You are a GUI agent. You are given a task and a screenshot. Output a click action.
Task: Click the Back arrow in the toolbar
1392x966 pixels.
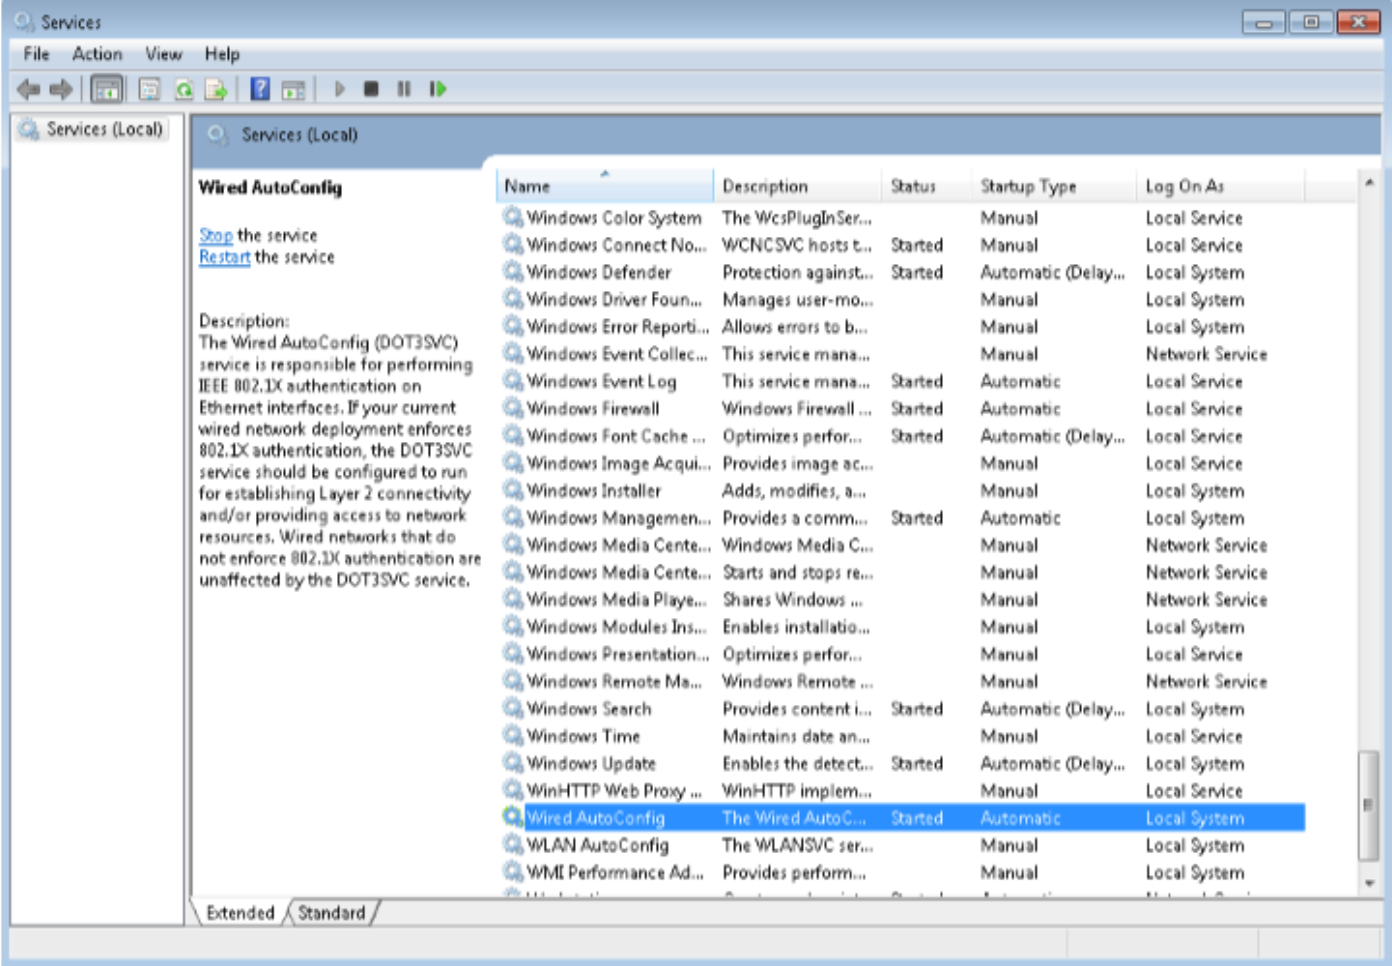point(29,90)
